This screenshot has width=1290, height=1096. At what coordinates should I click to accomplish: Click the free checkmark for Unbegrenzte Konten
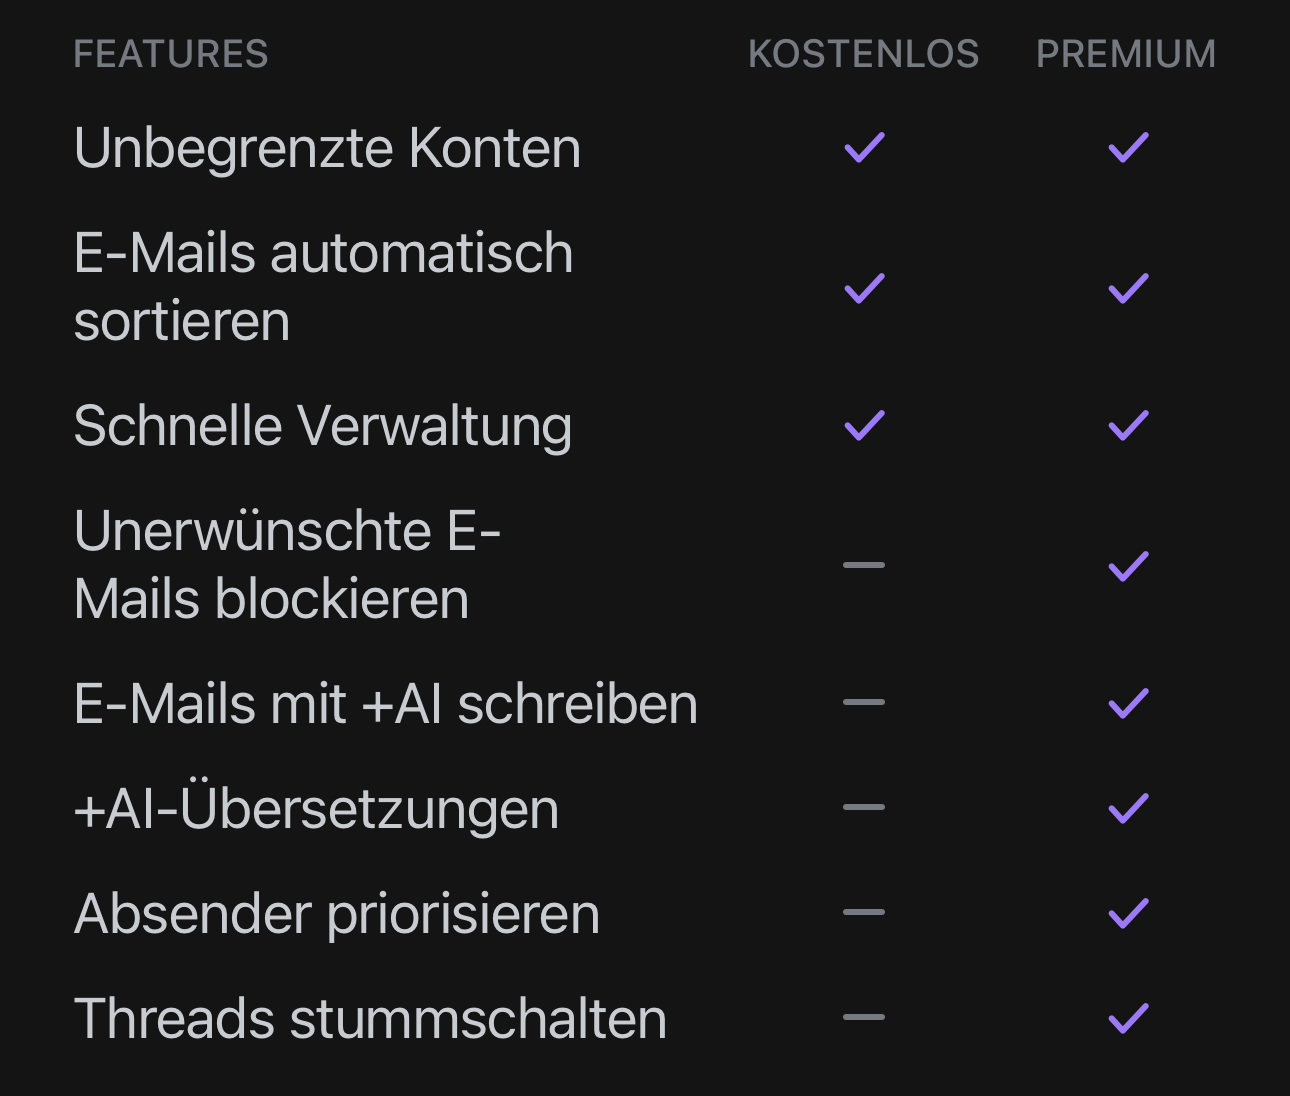pyautogui.click(x=864, y=148)
